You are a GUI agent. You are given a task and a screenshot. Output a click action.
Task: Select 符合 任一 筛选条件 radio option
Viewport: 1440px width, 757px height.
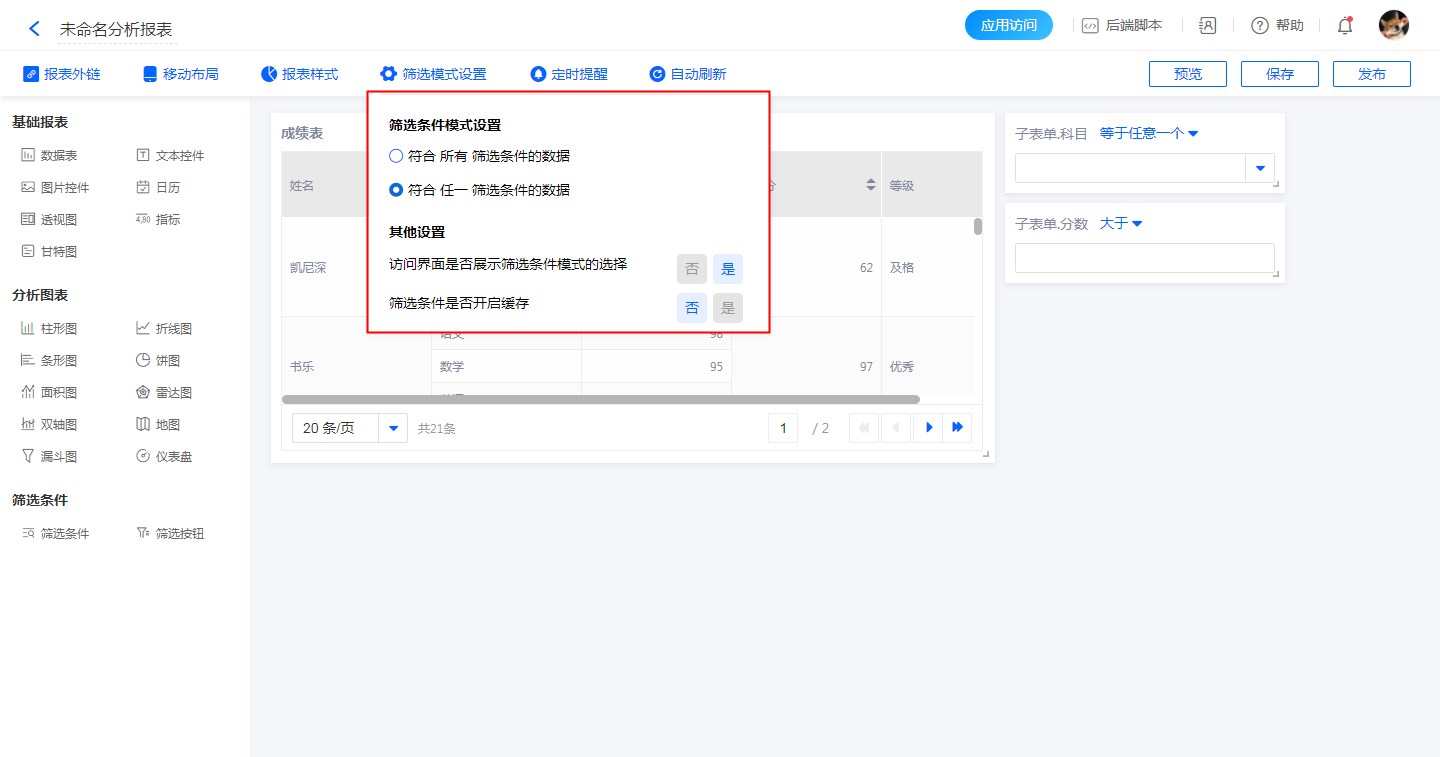click(397, 189)
